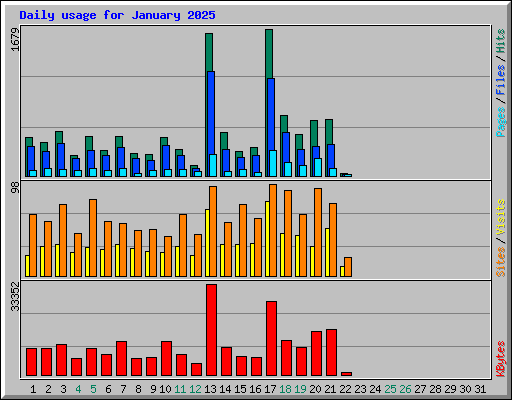Click the orange Sites legend label
This screenshot has height=400, width=512.
coord(501,262)
